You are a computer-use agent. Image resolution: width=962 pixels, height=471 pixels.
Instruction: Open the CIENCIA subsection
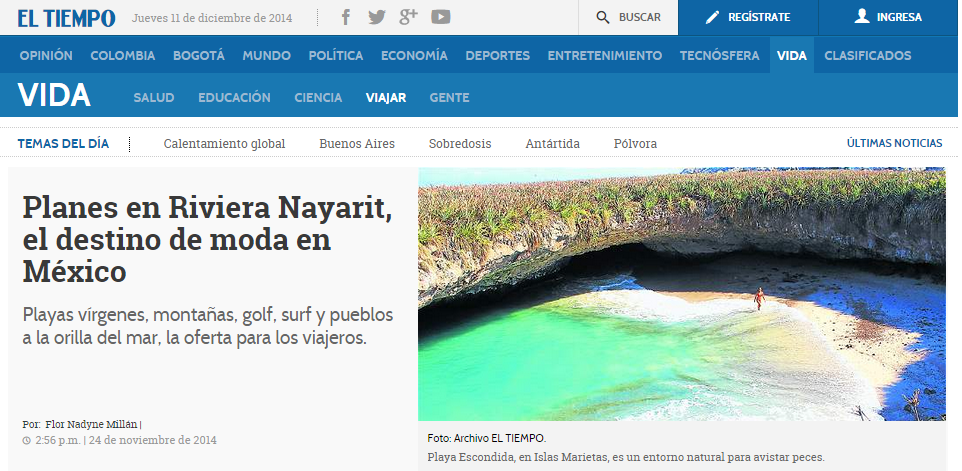[x=318, y=98]
